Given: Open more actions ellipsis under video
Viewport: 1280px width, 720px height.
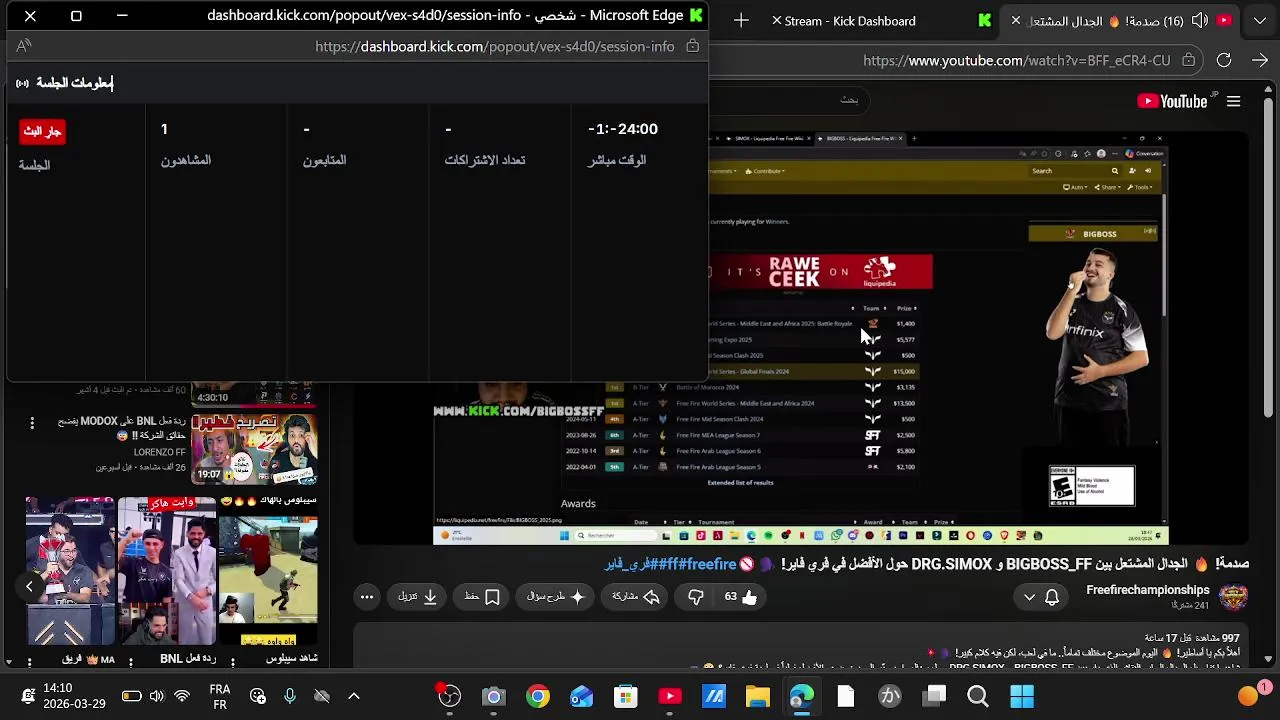Looking at the screenshot, I should pyautogui.click(x=367, y=597).
